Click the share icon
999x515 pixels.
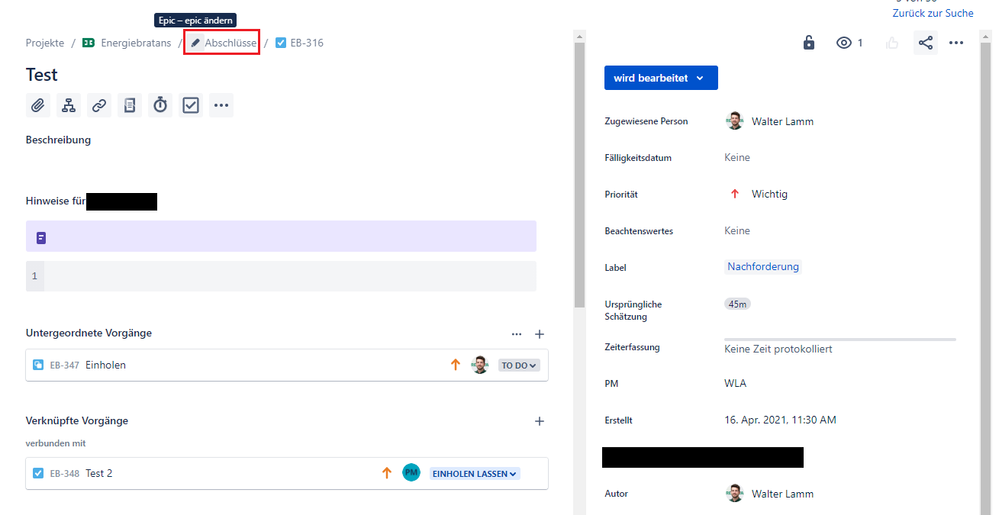tap(926, 43)
